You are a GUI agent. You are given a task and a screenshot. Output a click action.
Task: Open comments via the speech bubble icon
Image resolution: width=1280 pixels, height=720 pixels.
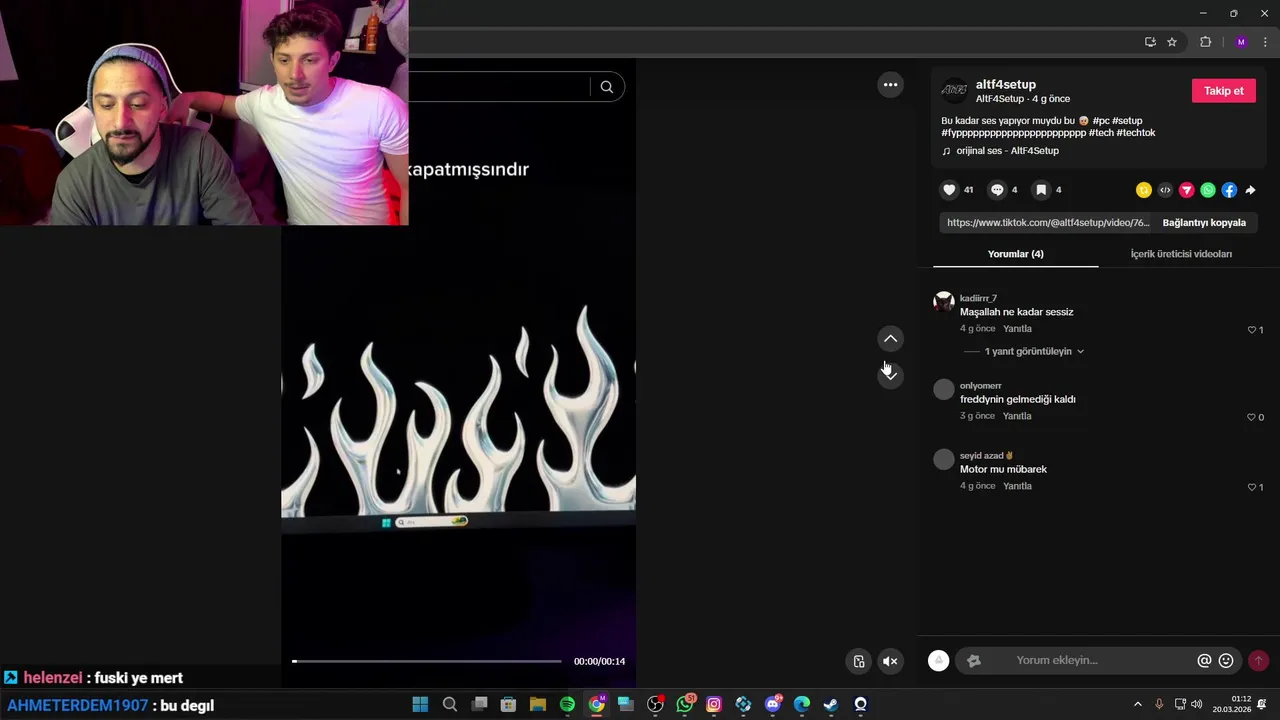[x=997, y=190]
